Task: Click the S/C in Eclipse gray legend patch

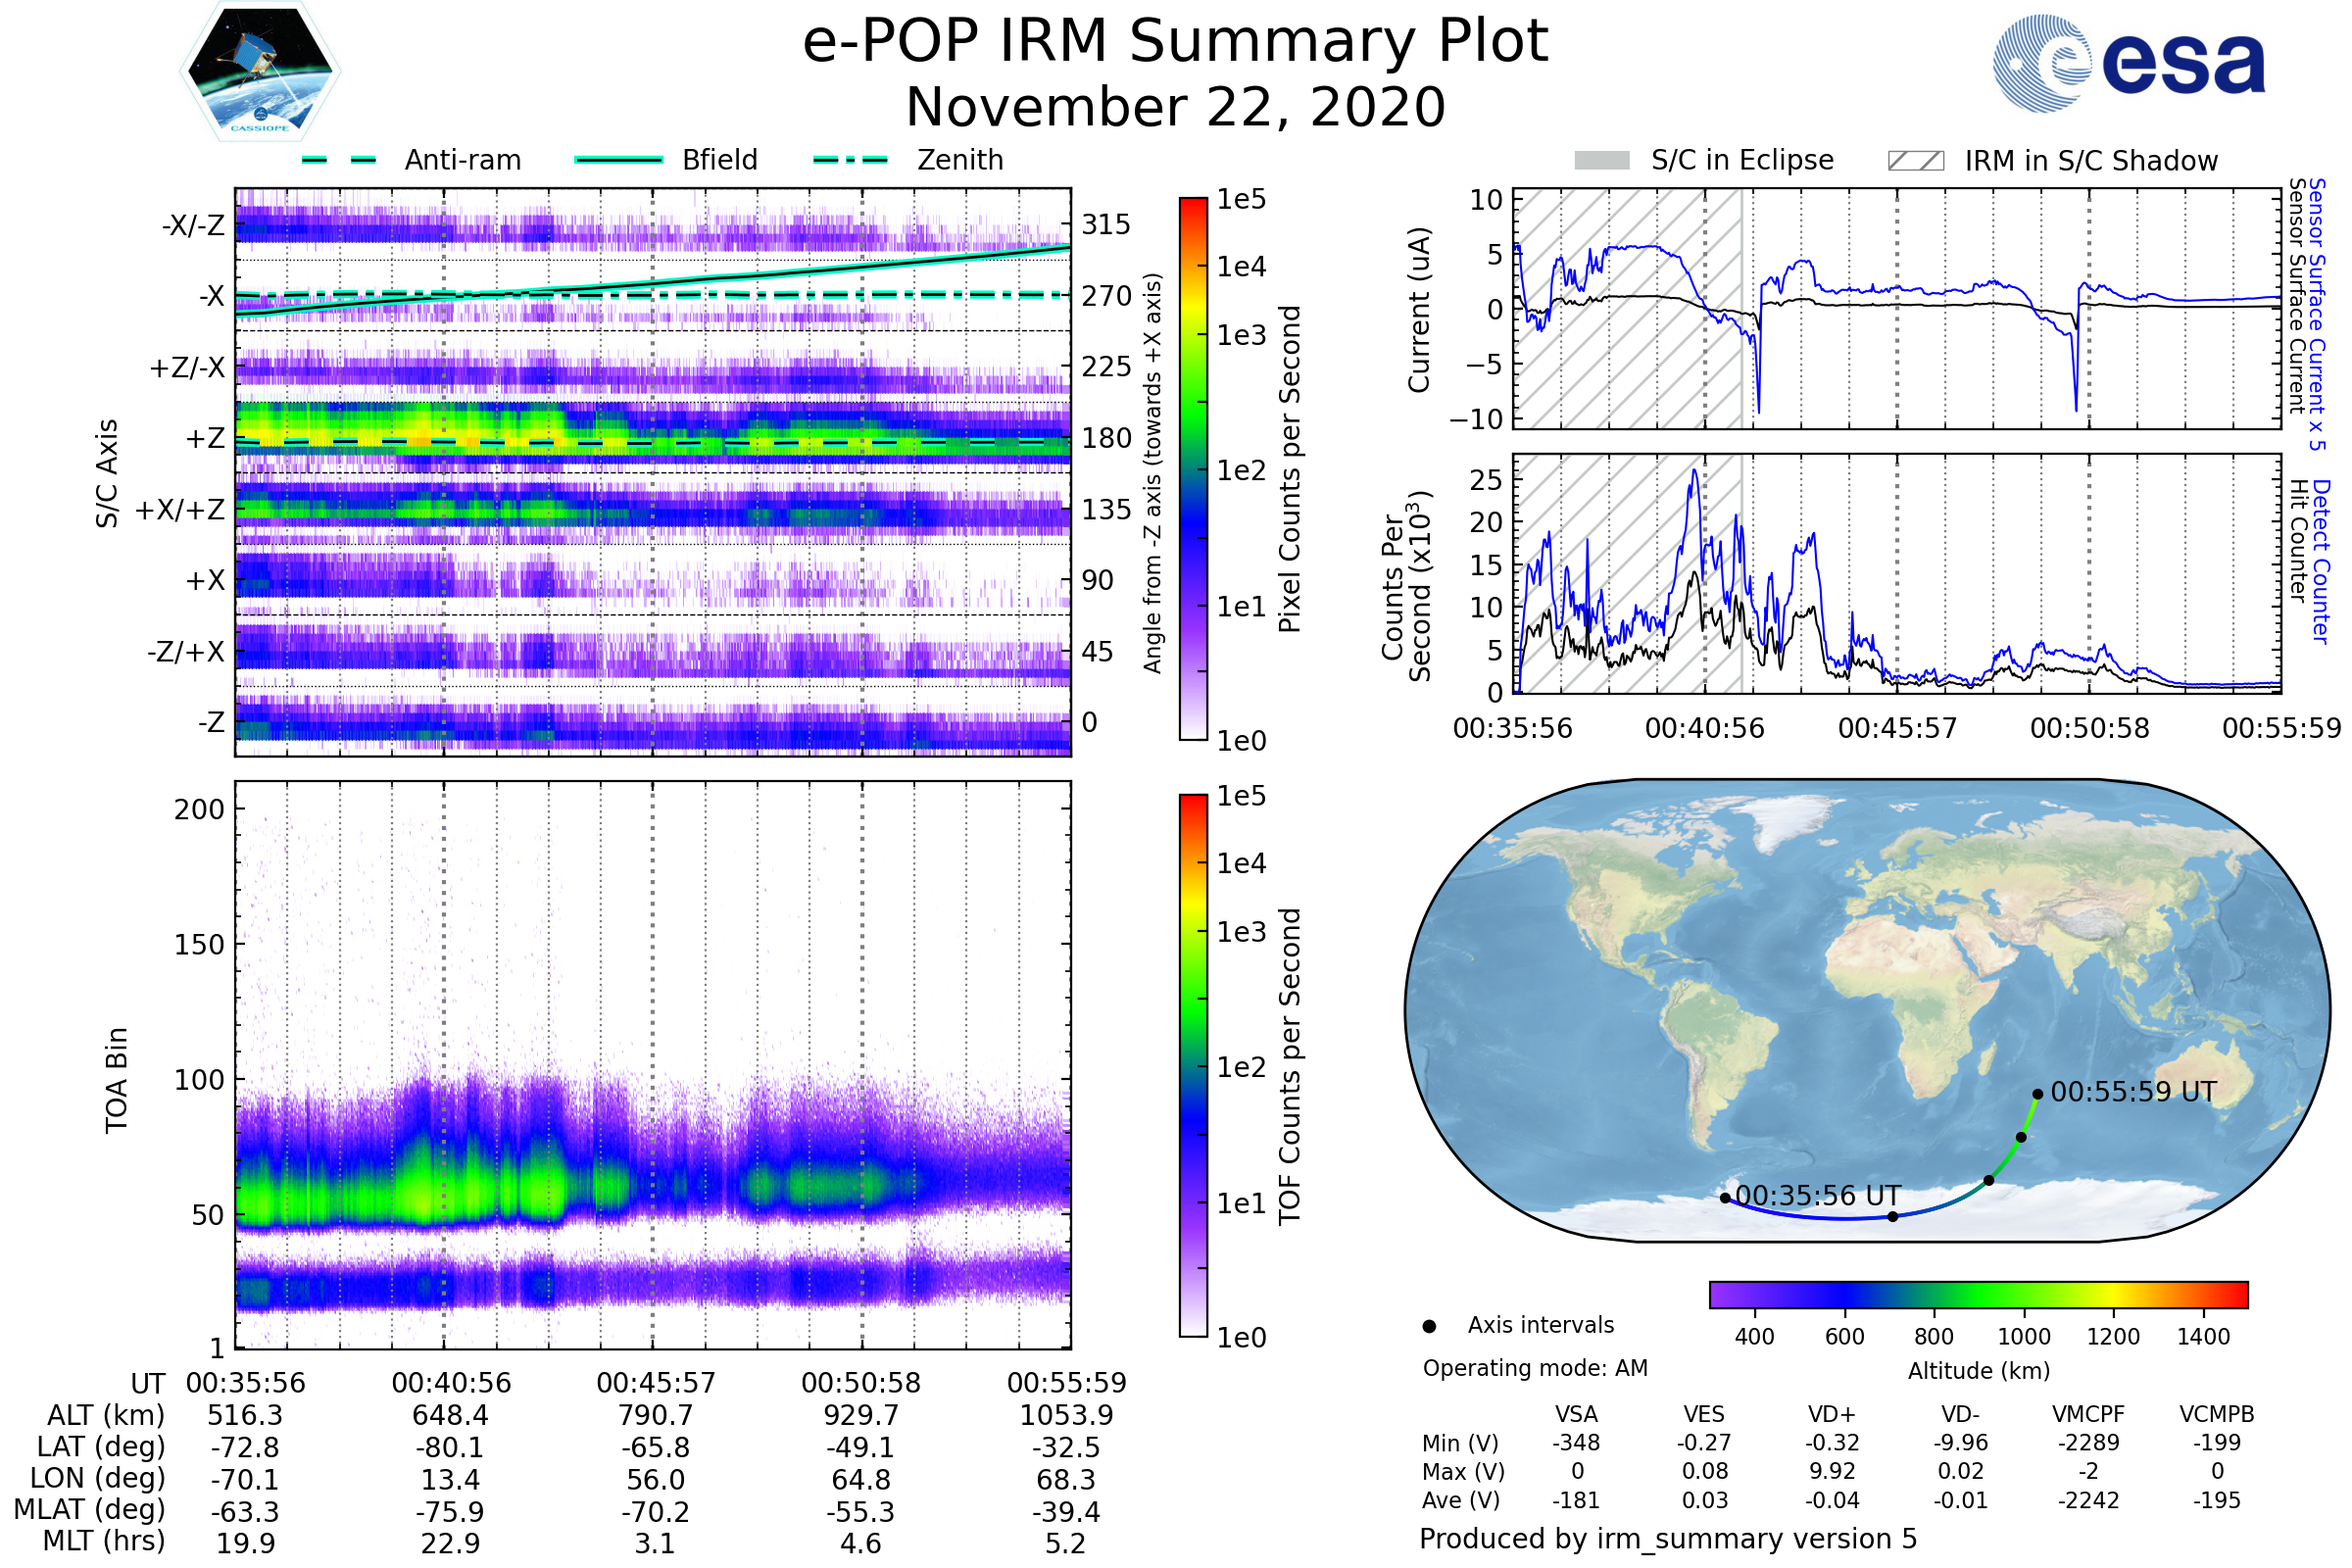Action: coord(1601,161)
